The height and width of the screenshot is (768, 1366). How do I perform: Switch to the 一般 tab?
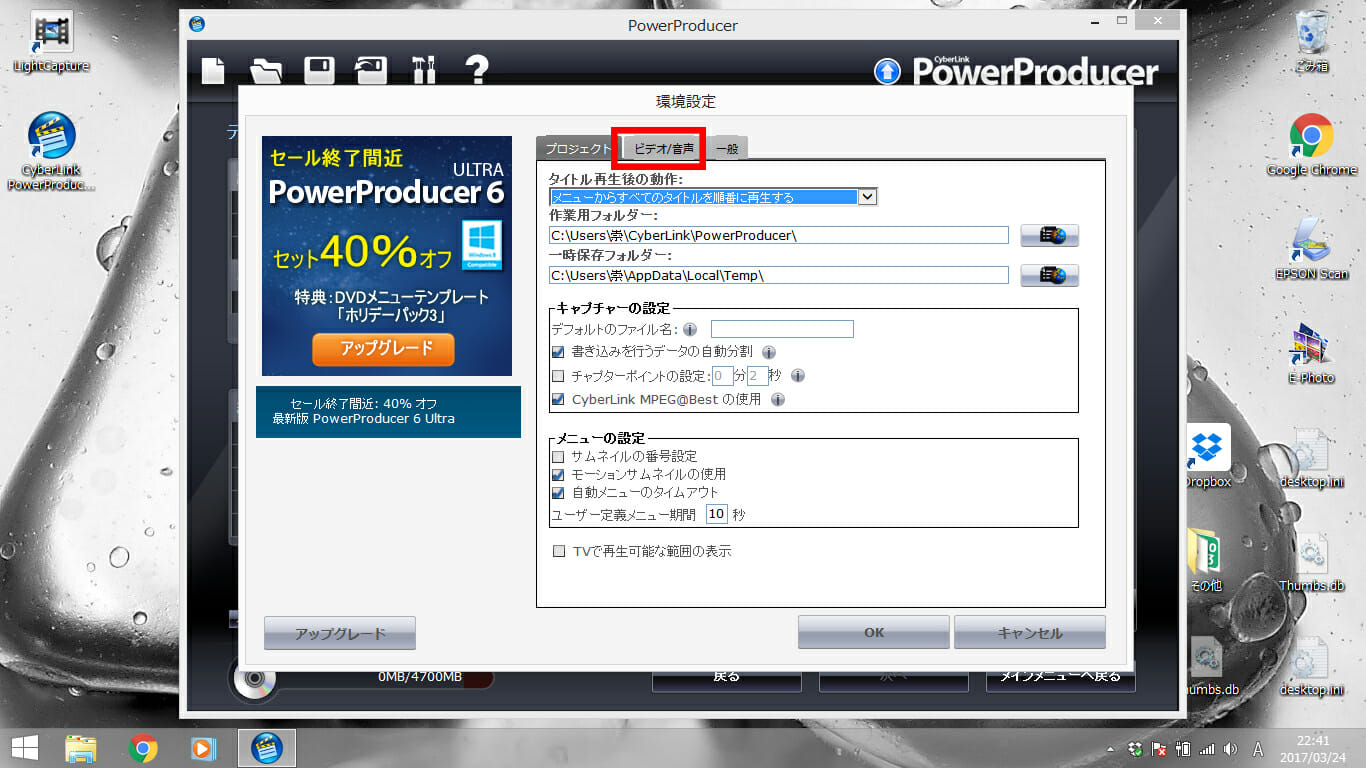pyautogui.click(x=728, y=148)
